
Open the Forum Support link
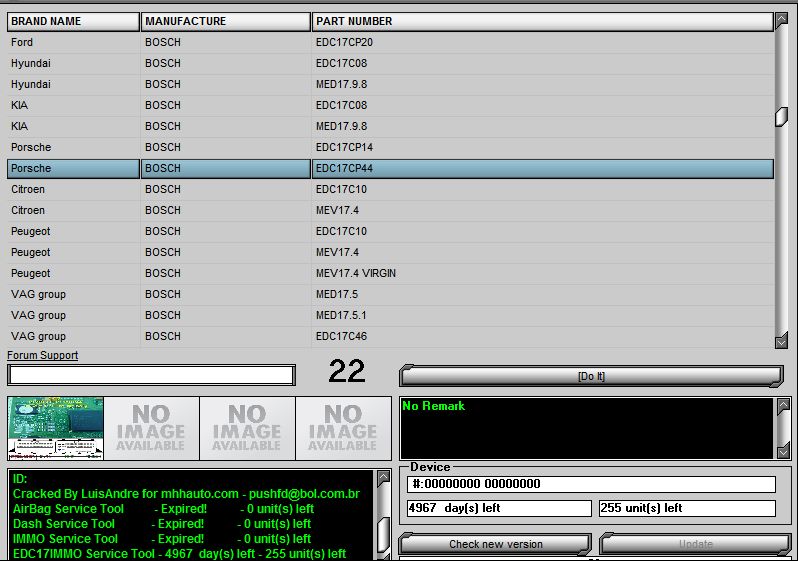tap(42, 356)
